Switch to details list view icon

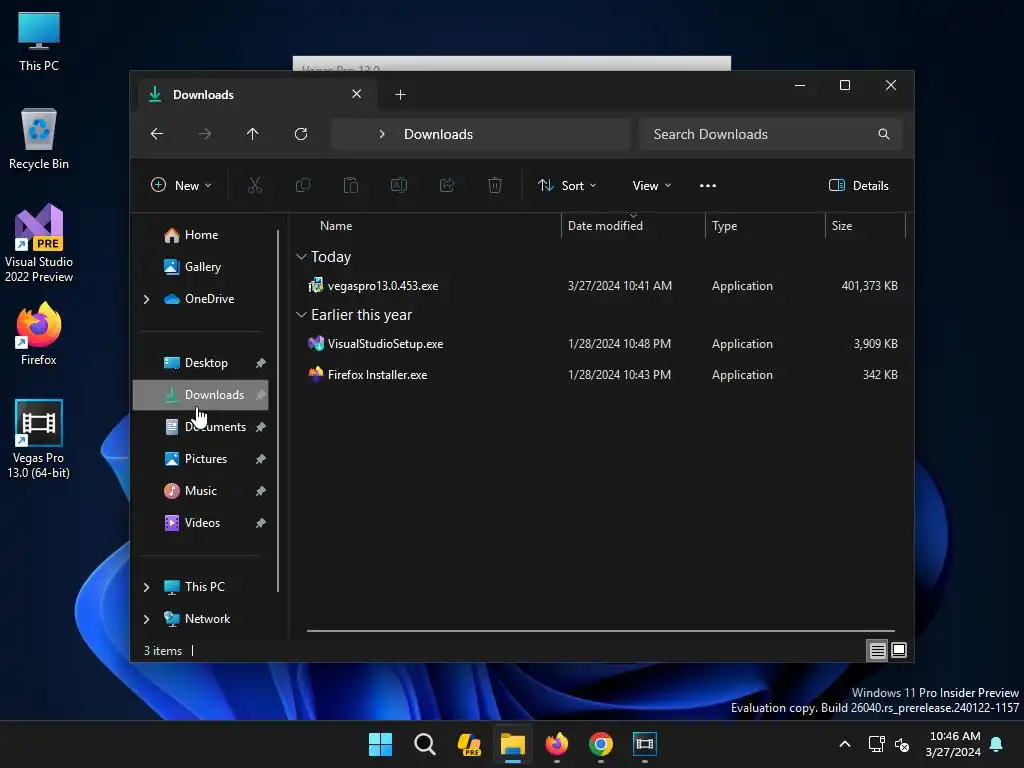pos(878,650)
